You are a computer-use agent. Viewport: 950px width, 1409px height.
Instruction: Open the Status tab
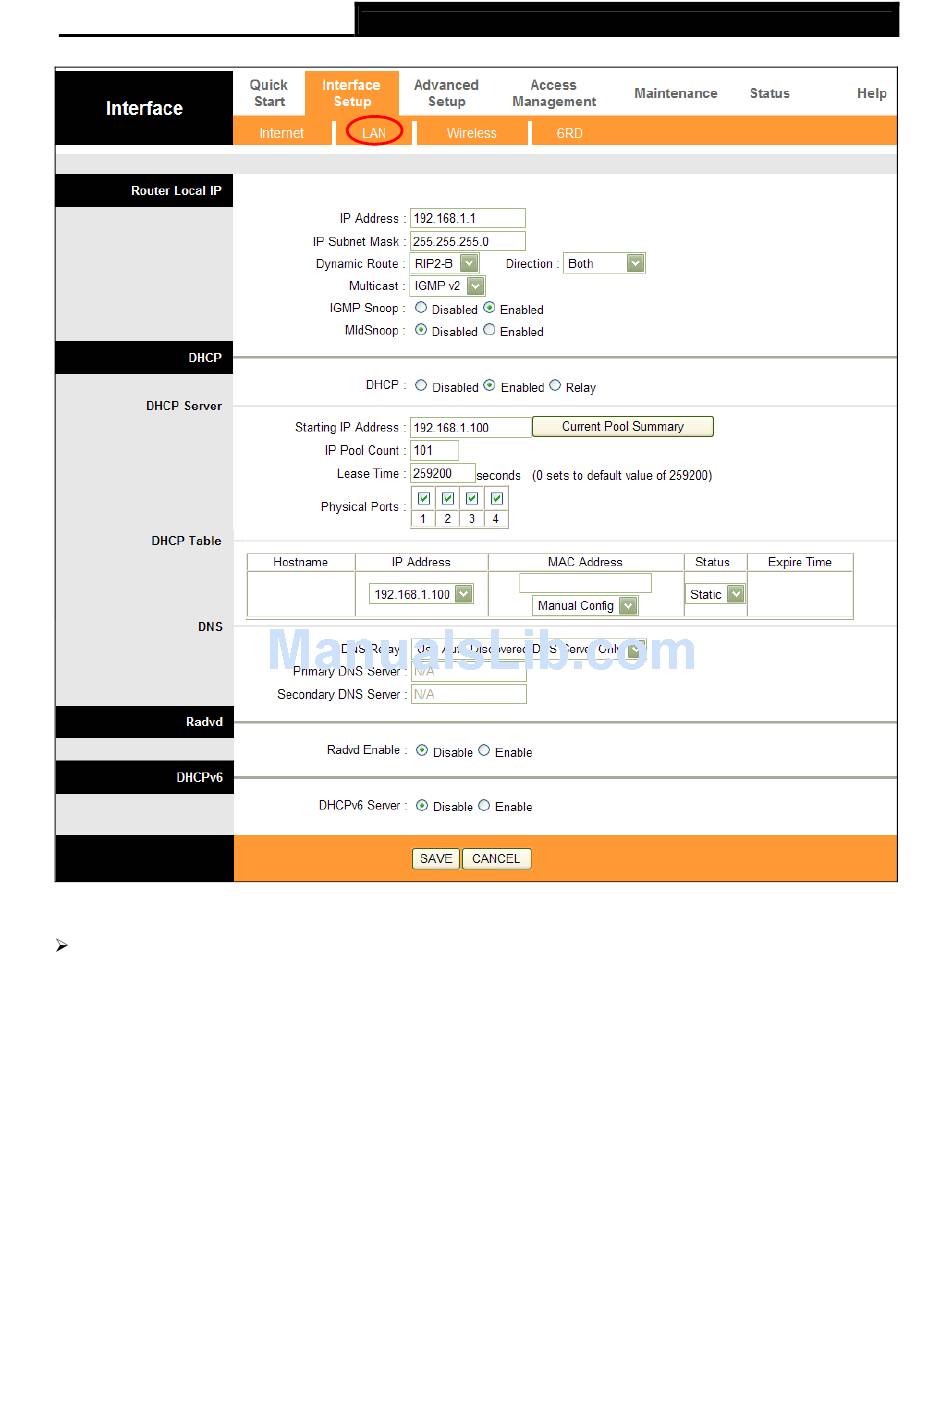point(770,93)
